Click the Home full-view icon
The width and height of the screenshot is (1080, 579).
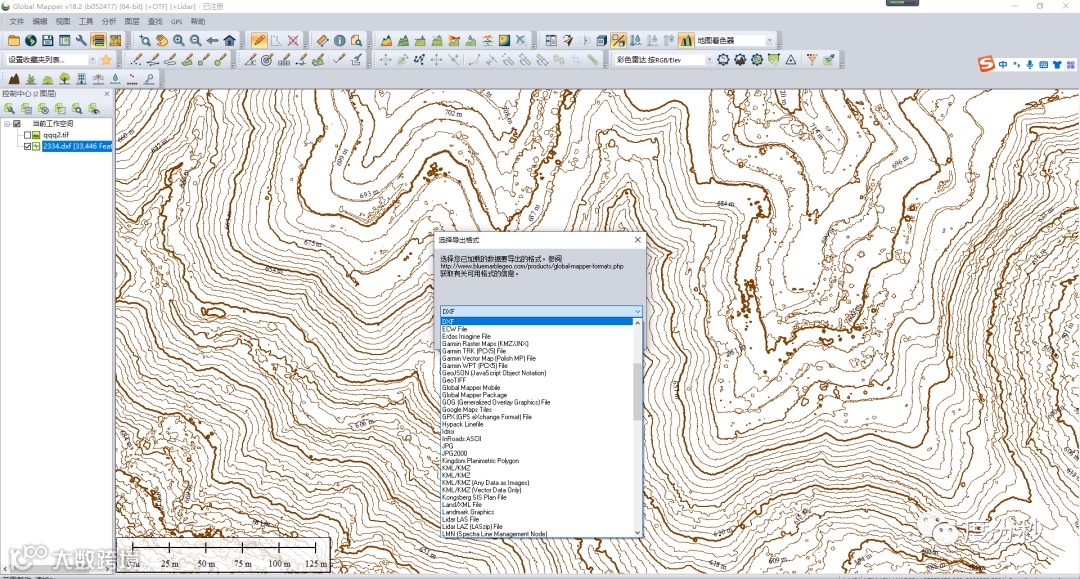[229, 41]
